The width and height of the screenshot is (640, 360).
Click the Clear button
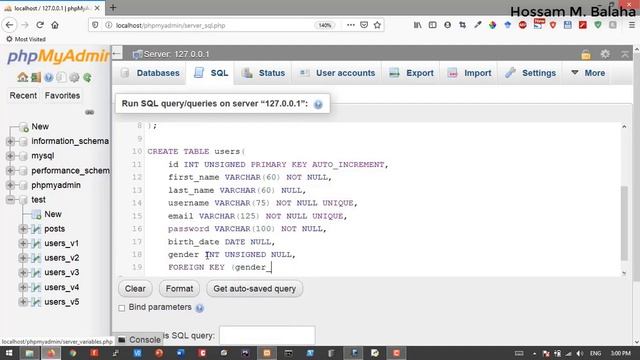click(x=135, y=289)
